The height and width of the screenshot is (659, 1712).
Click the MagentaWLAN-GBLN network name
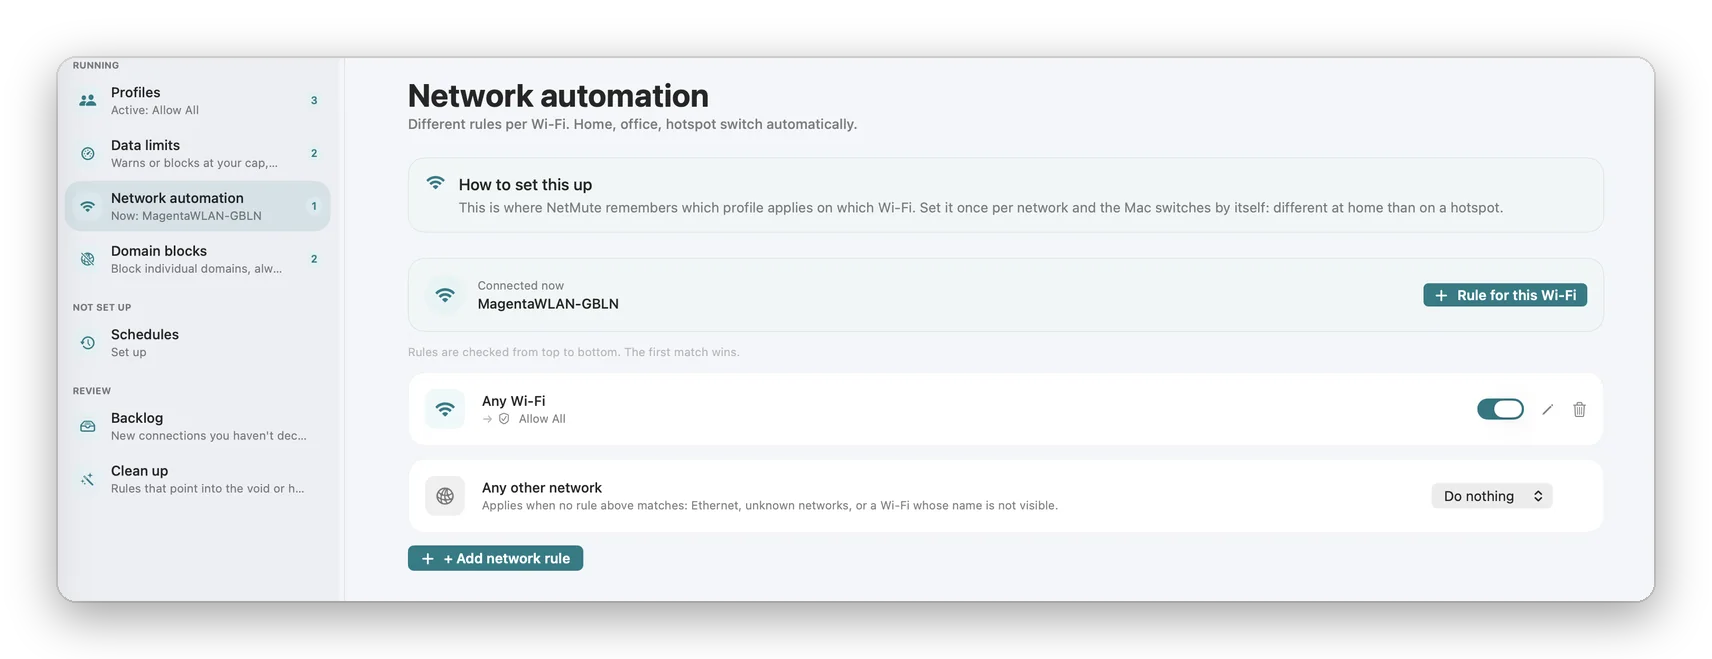click(548, 304)
